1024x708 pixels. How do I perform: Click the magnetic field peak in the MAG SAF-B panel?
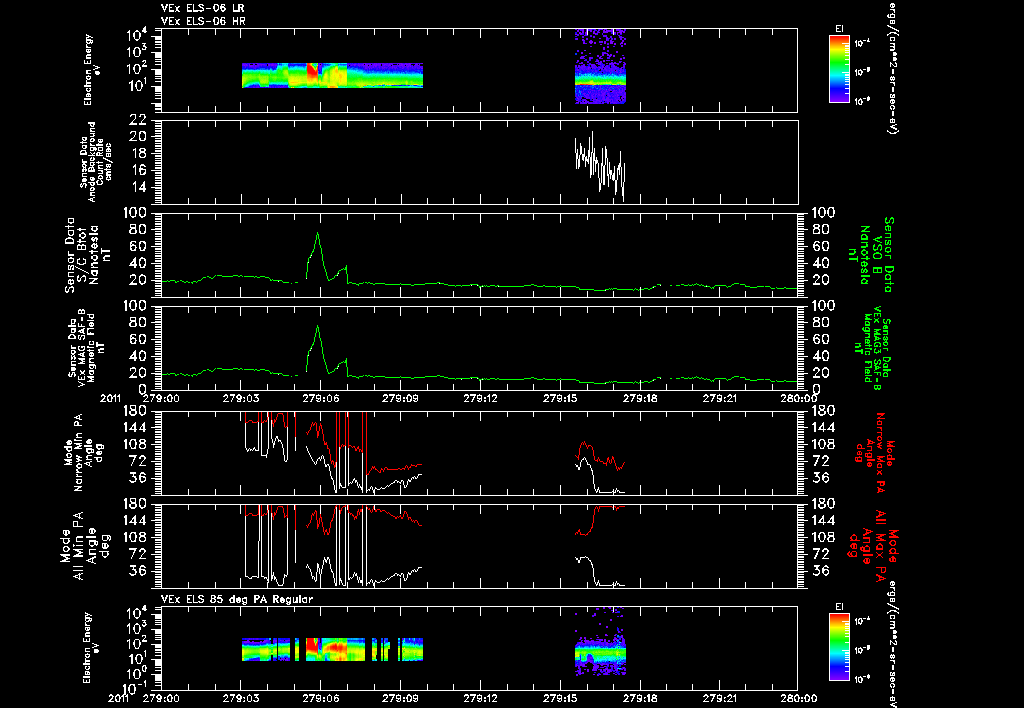[318, 327]
